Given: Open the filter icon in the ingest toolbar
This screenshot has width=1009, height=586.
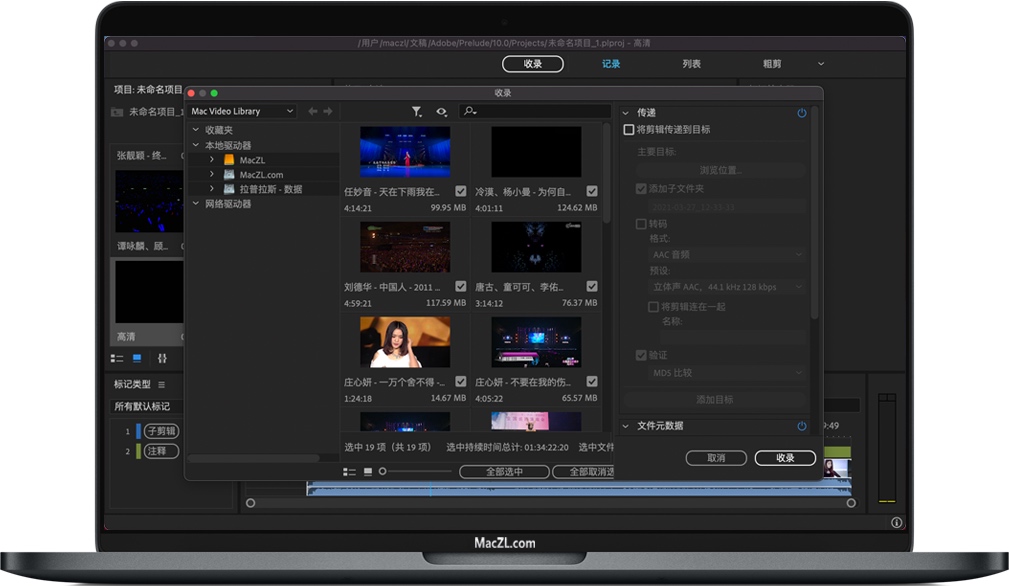Looking at the screenshot, I should (417, 111).
